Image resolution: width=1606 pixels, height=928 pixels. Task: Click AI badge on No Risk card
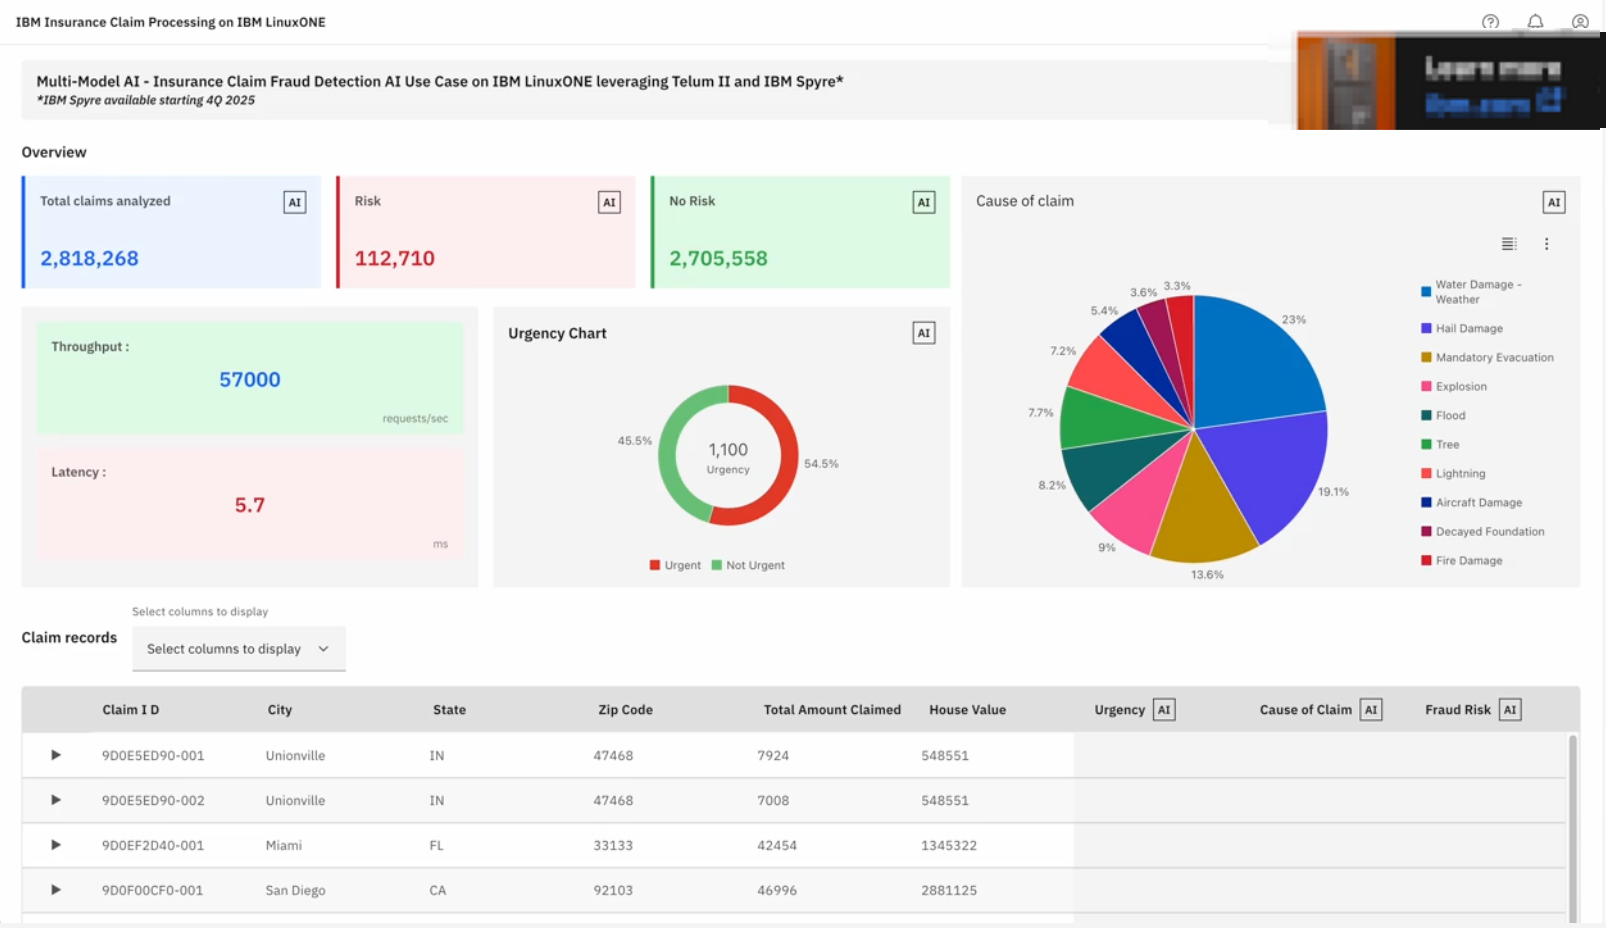tap(924, 202)
